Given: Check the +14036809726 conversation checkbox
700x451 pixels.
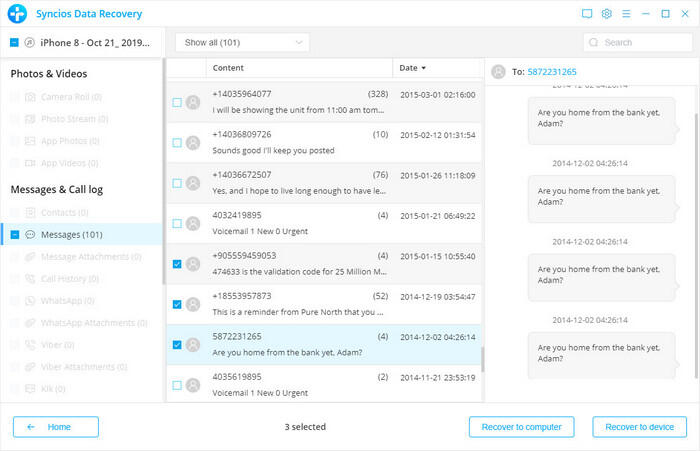Looking at the screenshot, I should (177, 142).
